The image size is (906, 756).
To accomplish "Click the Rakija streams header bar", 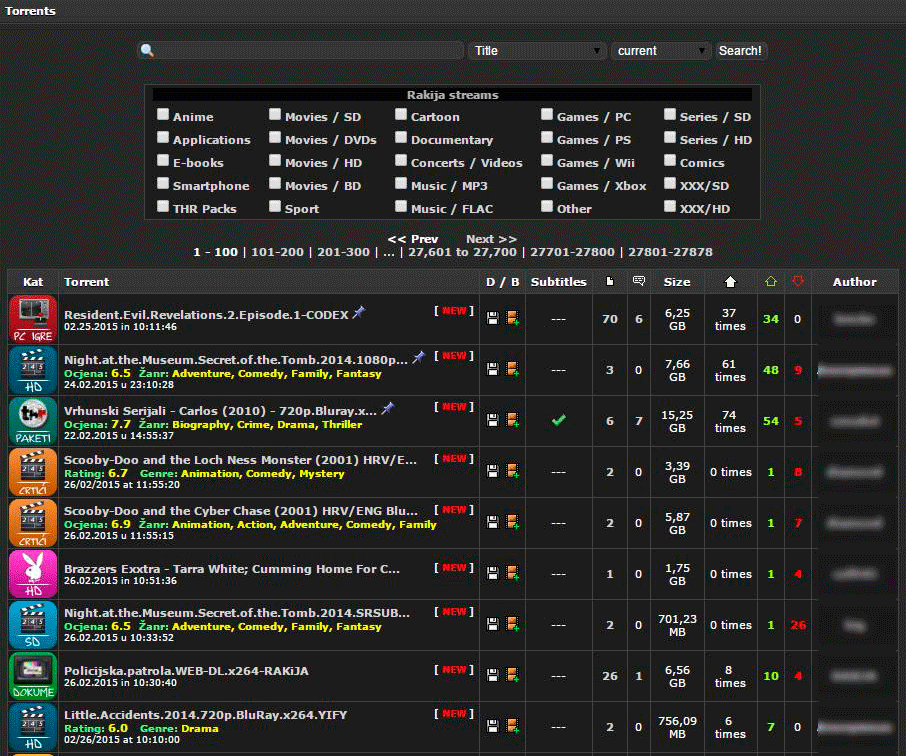I will pyautogui.click(x=452, y=95).
